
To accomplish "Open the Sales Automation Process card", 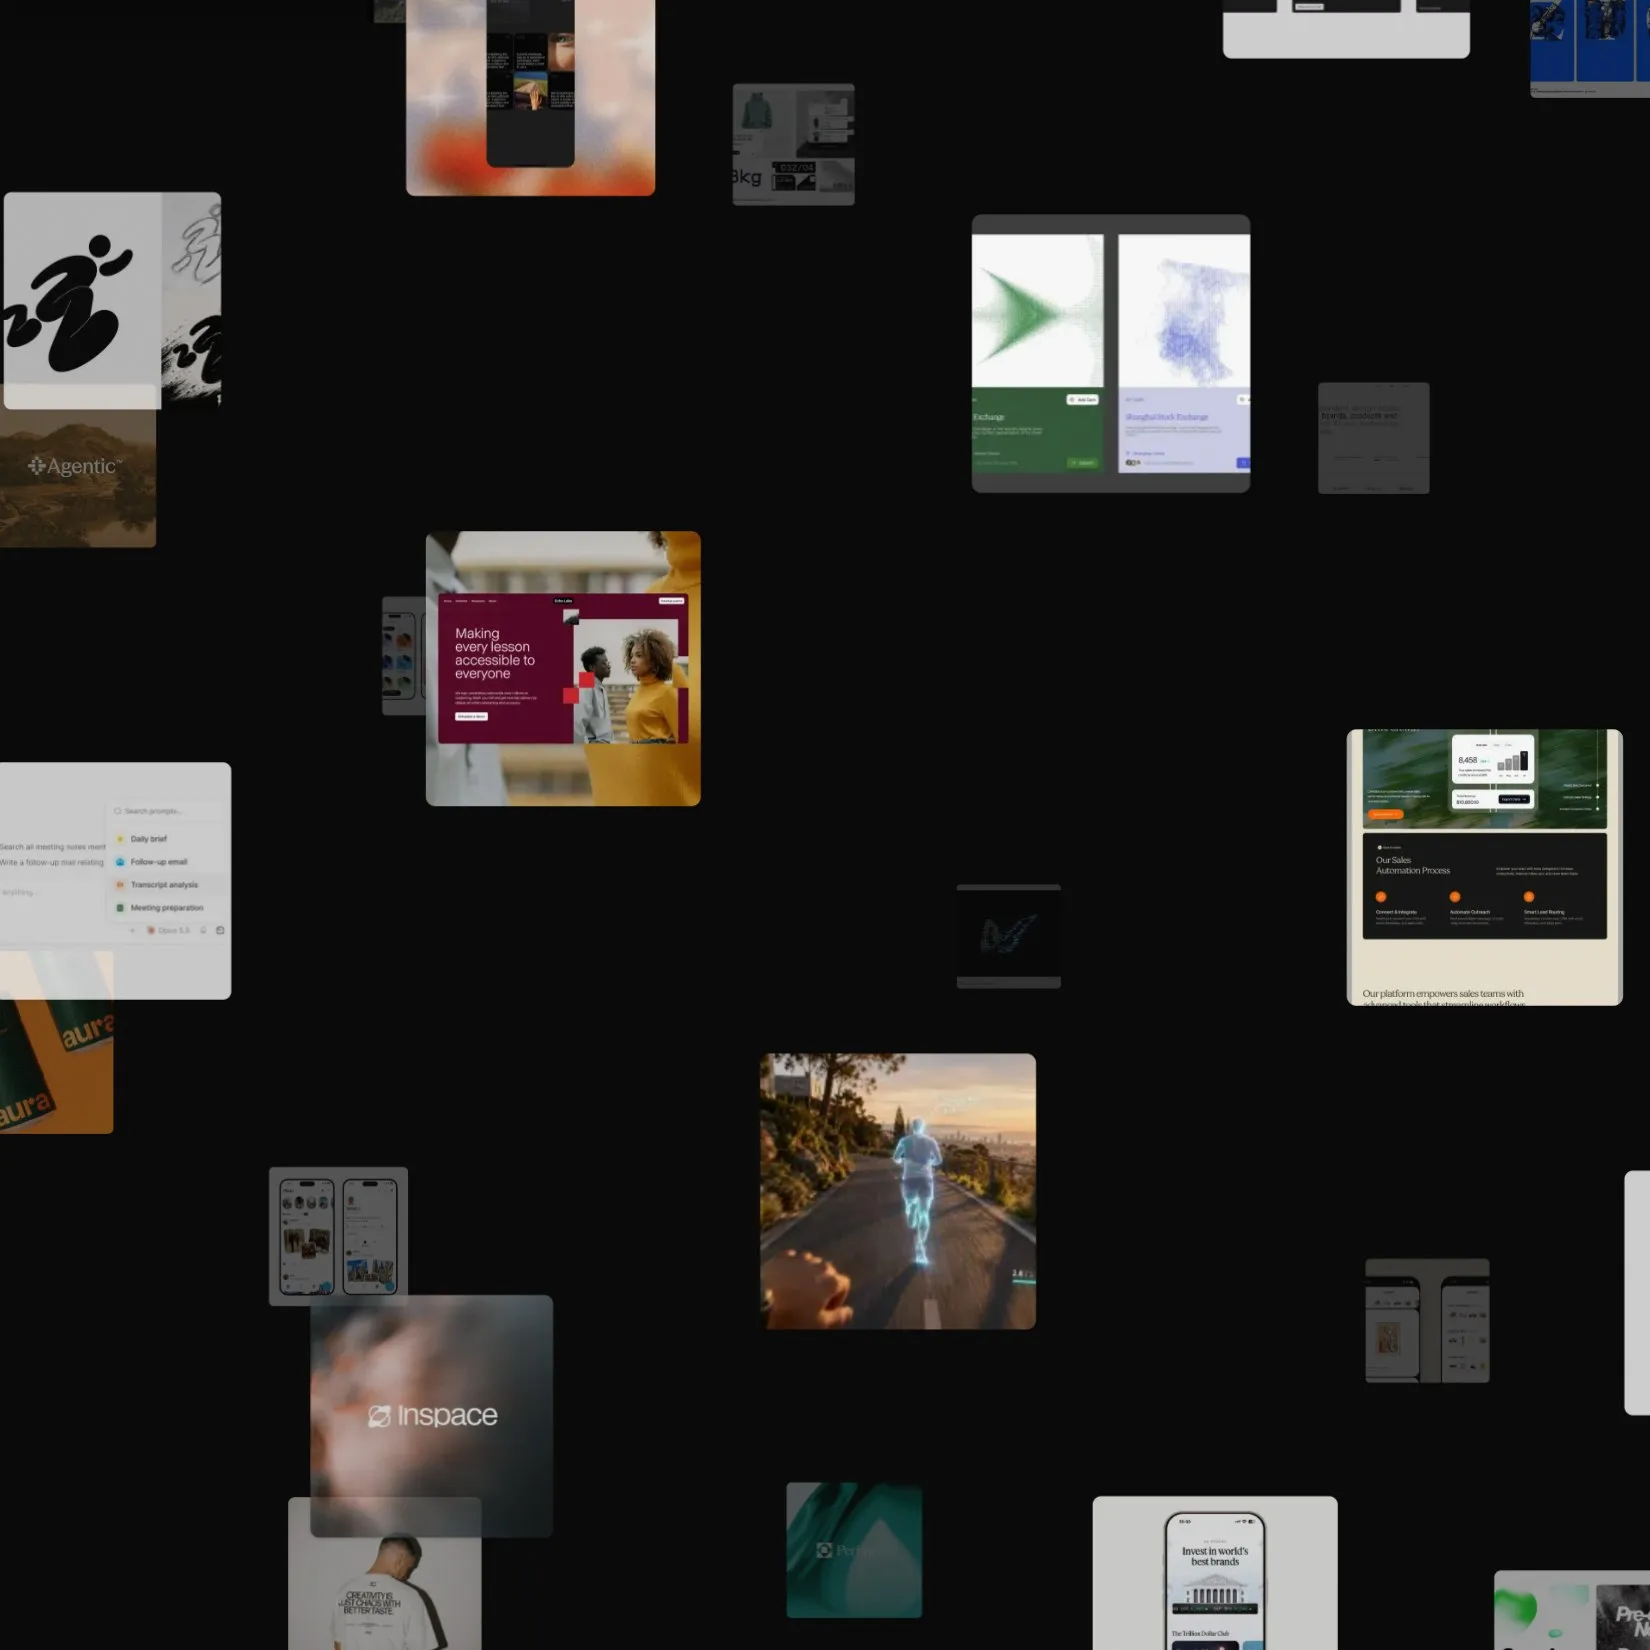I will (x=1485, y=867).
